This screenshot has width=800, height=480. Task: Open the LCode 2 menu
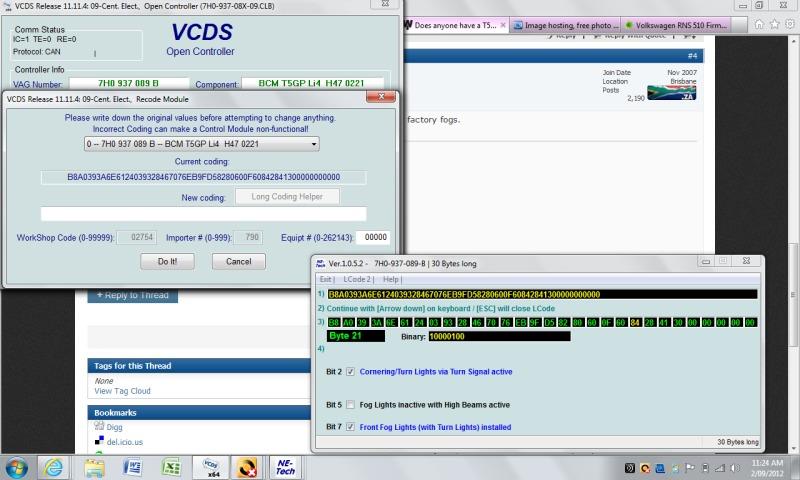click(358, 279)
